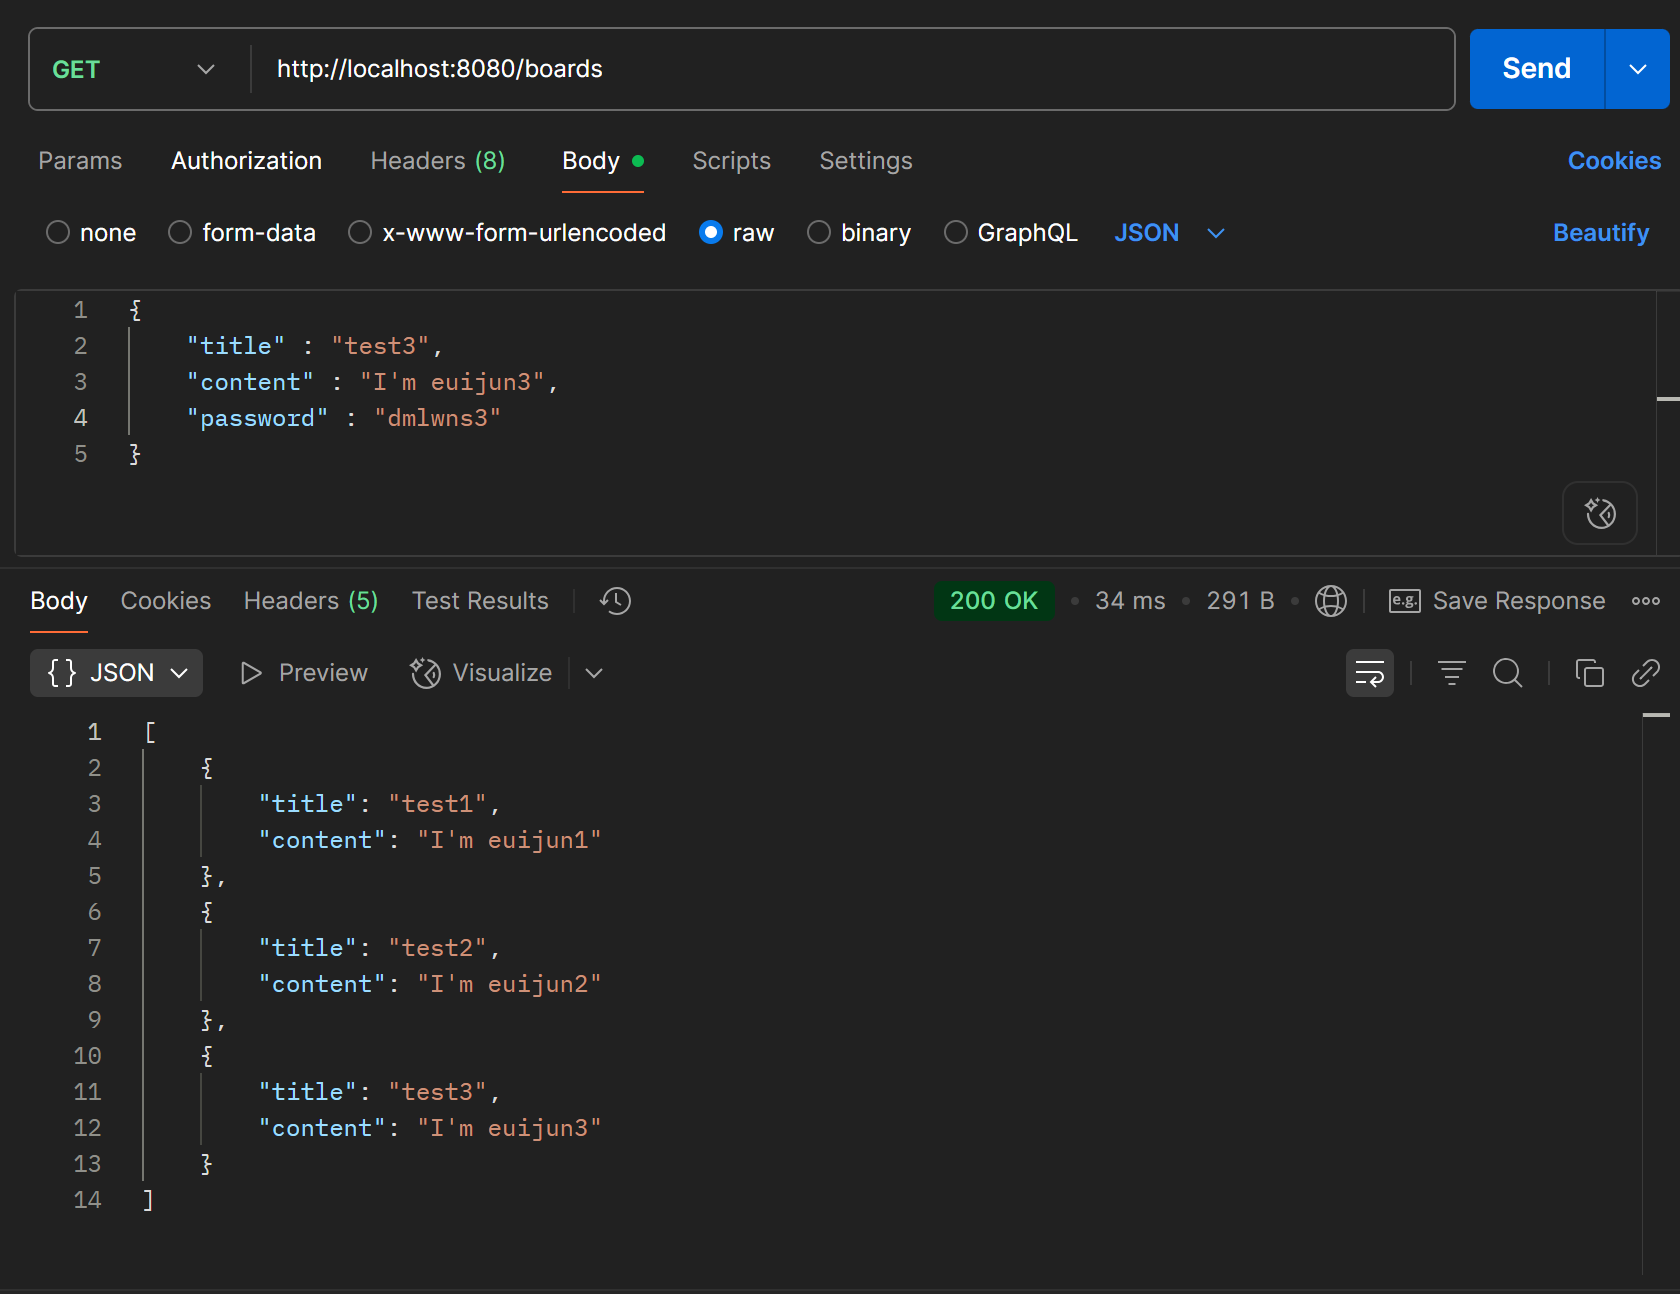Click the request editor scrollbar marker

[x=1668, y=399]
